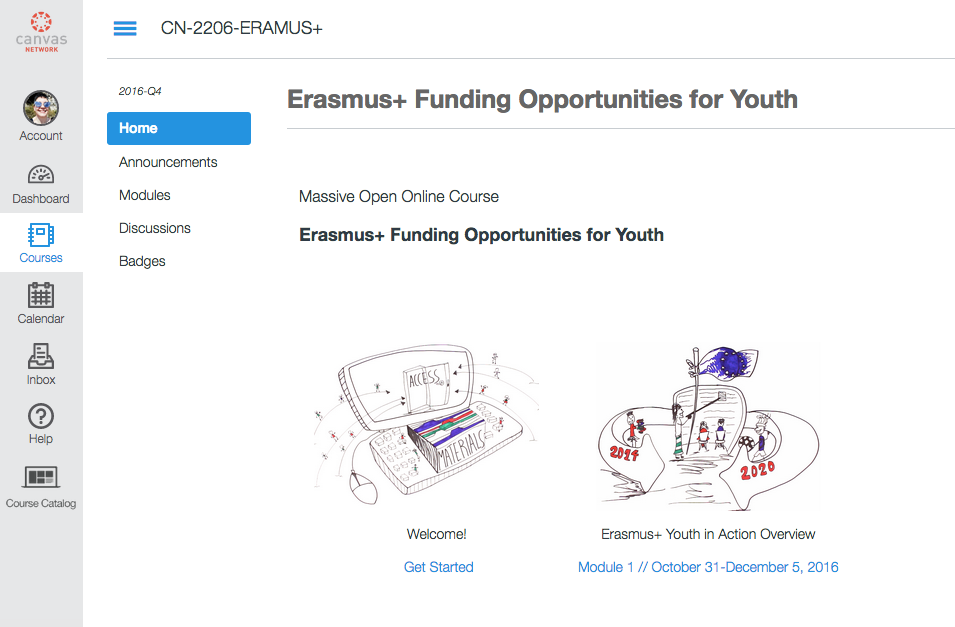The height and width of the screenshot is (627, 955).
Task: Open the Inbox tray icon
Action: pyautogui.click(x=41, y=357)
